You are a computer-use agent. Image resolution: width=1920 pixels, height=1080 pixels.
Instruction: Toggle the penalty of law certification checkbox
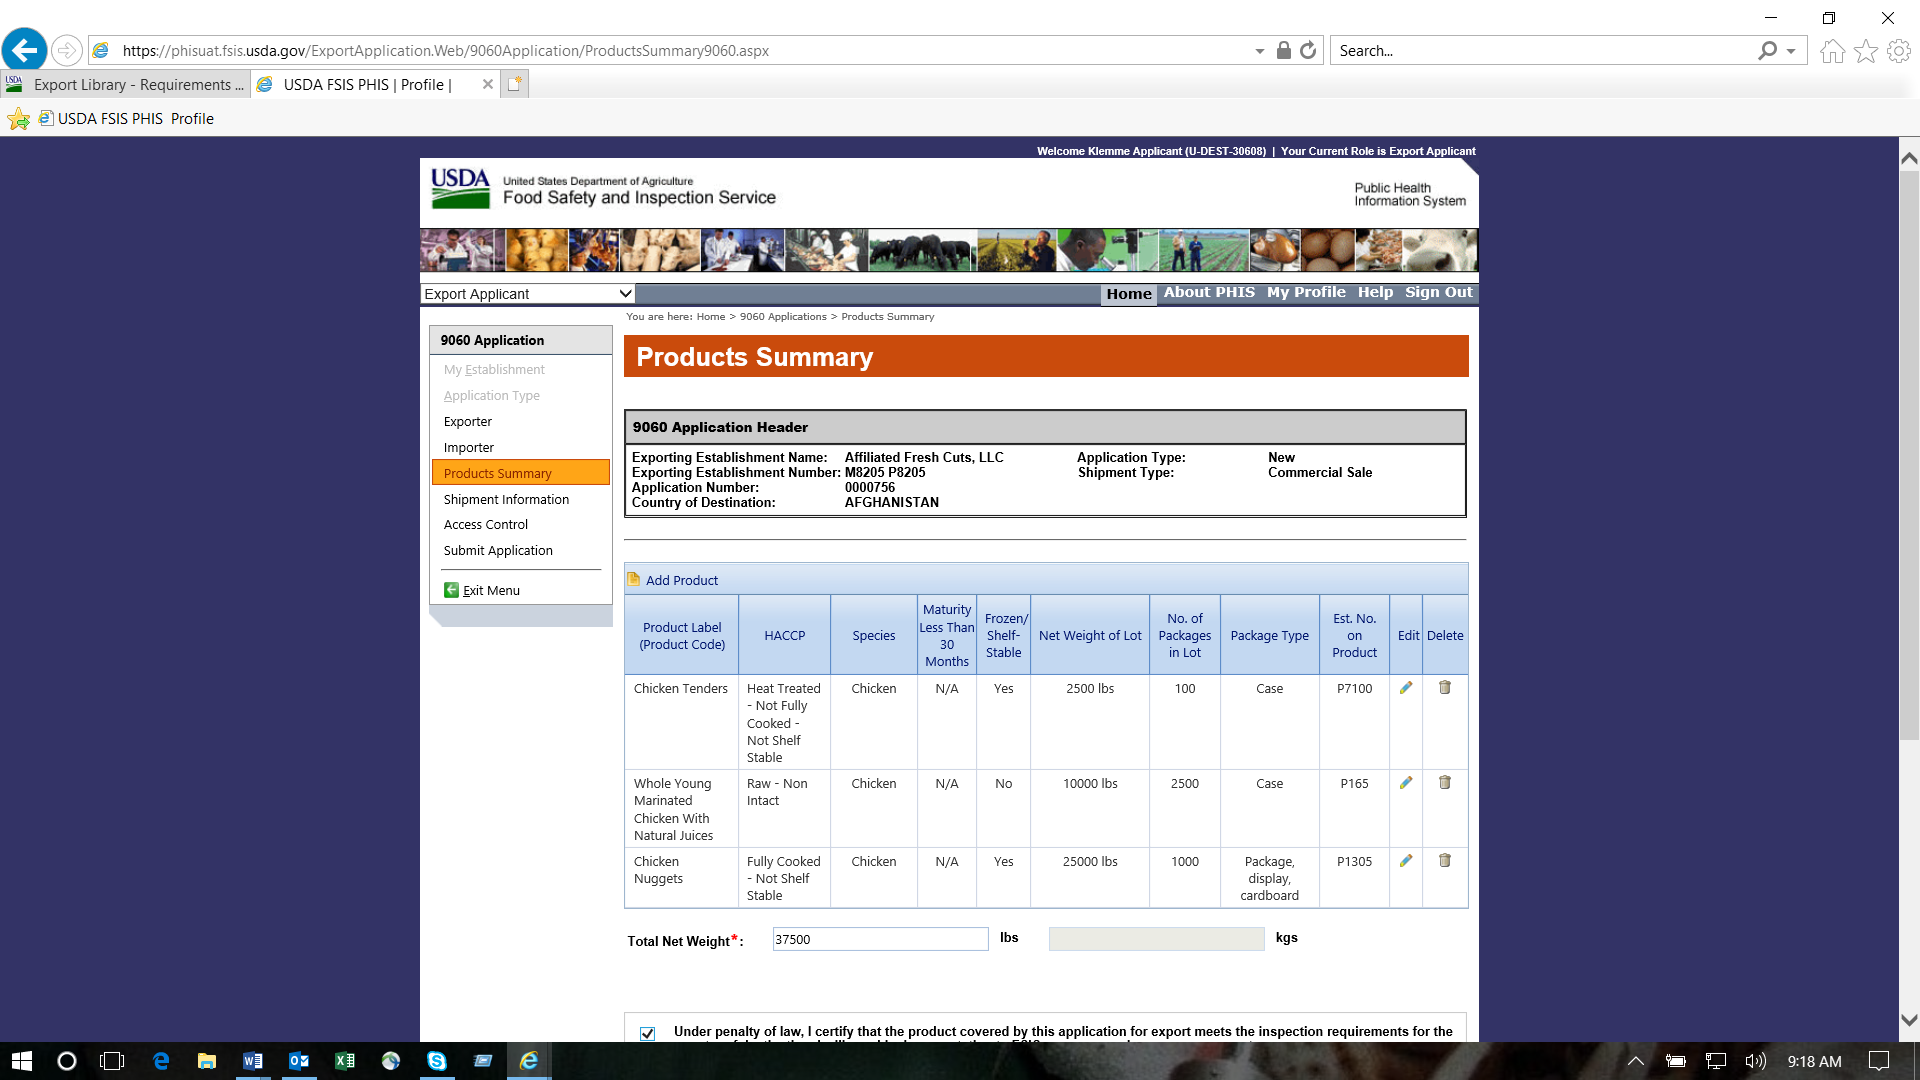click(648, 1033)
